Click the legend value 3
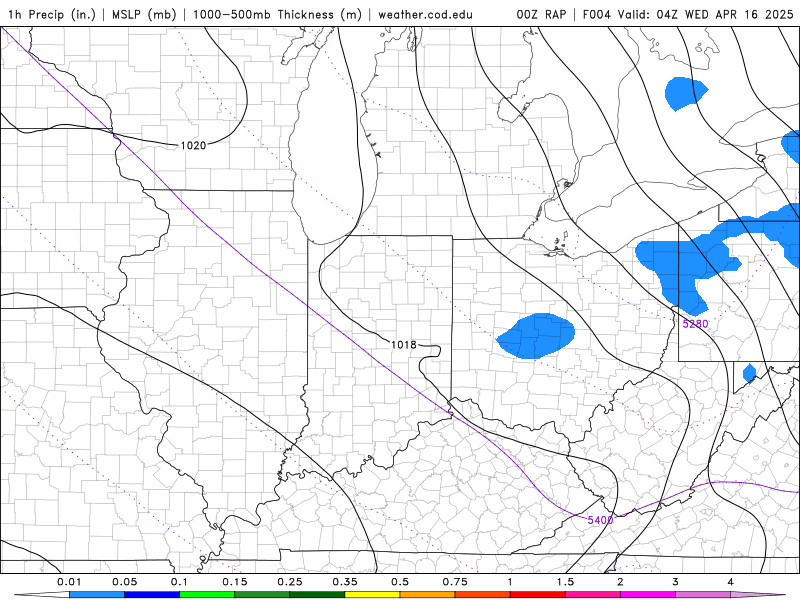Viewport: 800px width, 600px height. 676,582
